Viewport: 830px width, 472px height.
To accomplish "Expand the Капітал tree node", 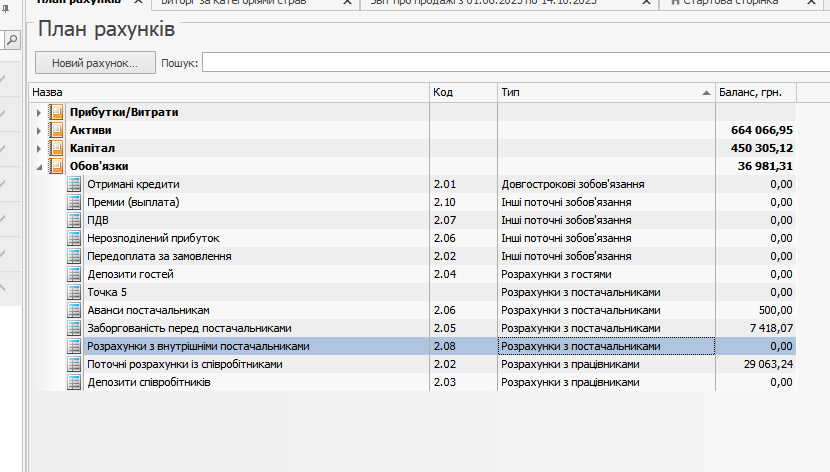I will (39, 148).
